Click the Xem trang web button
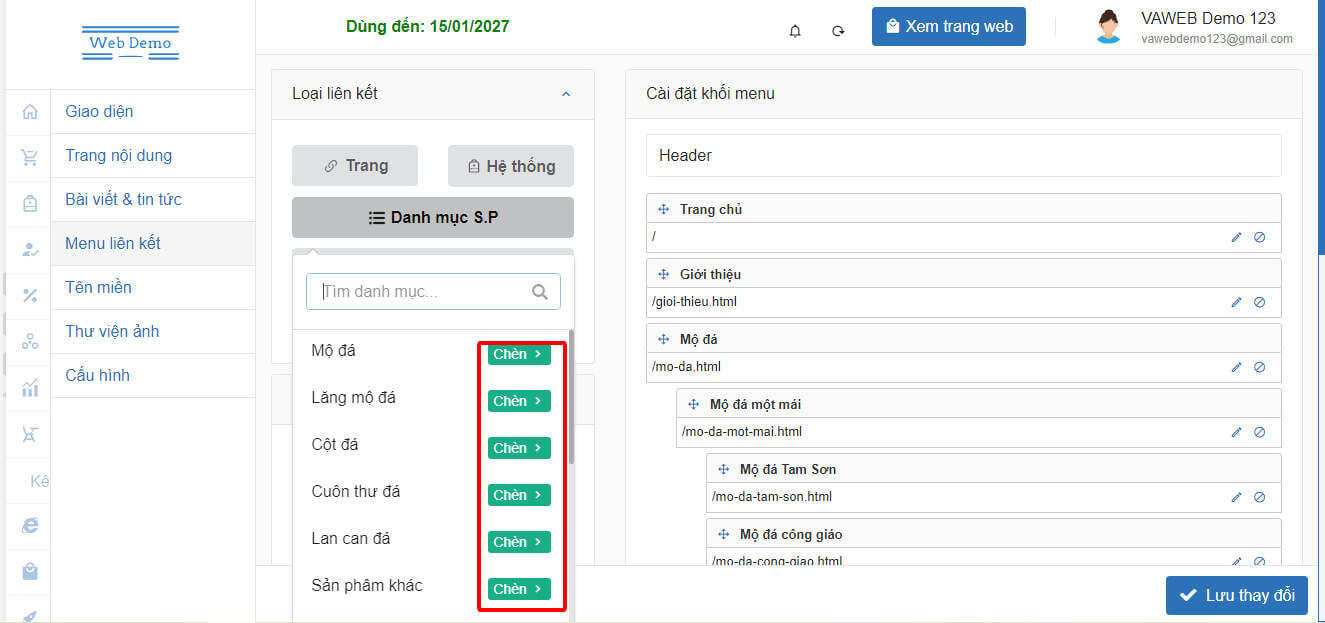The height and width of the screenshot is (623, 1325). 948,27
